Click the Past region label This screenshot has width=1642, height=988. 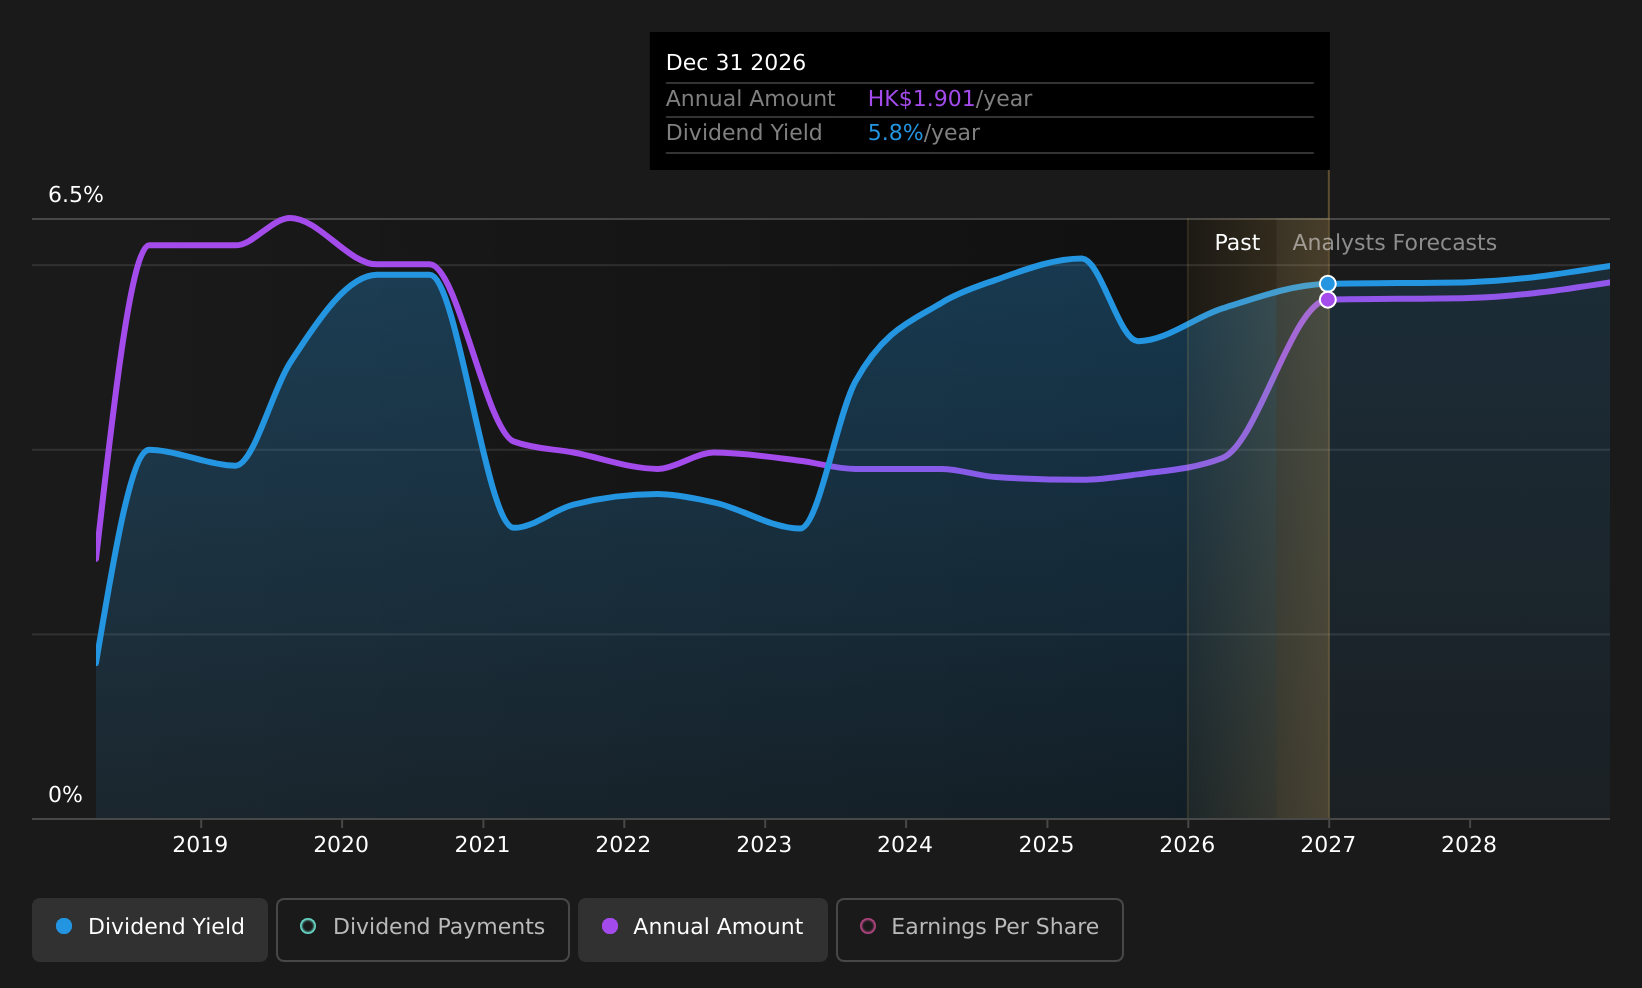tap(1237, 243)
